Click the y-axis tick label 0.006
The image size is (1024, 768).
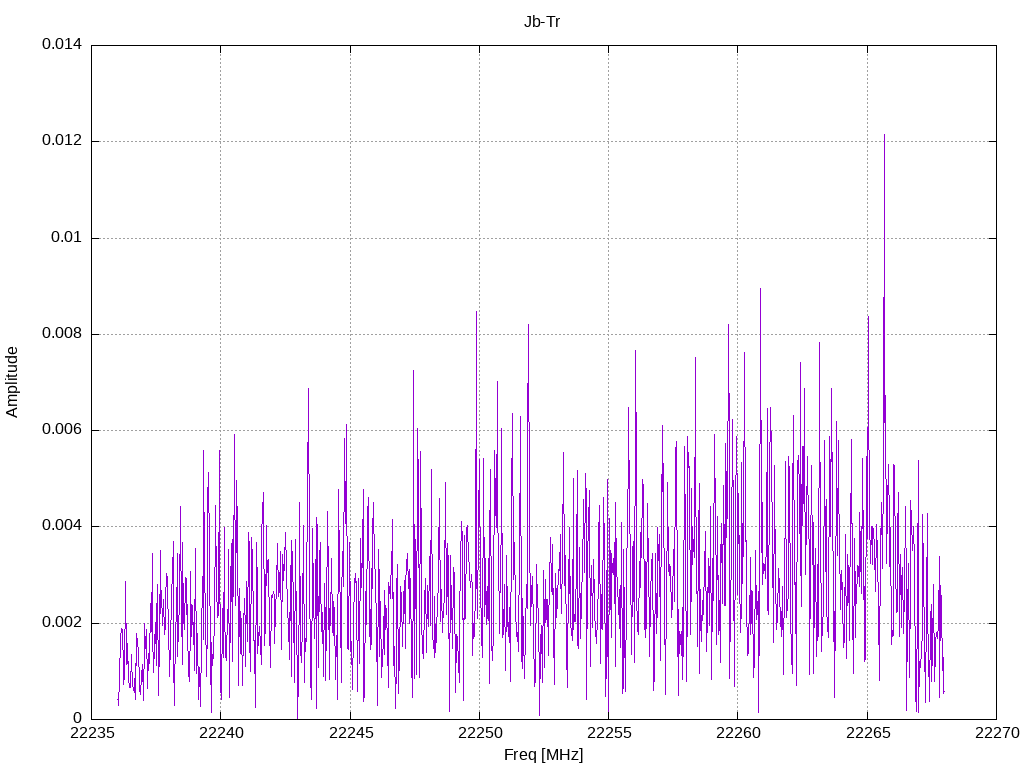click(x=62, y=429)
